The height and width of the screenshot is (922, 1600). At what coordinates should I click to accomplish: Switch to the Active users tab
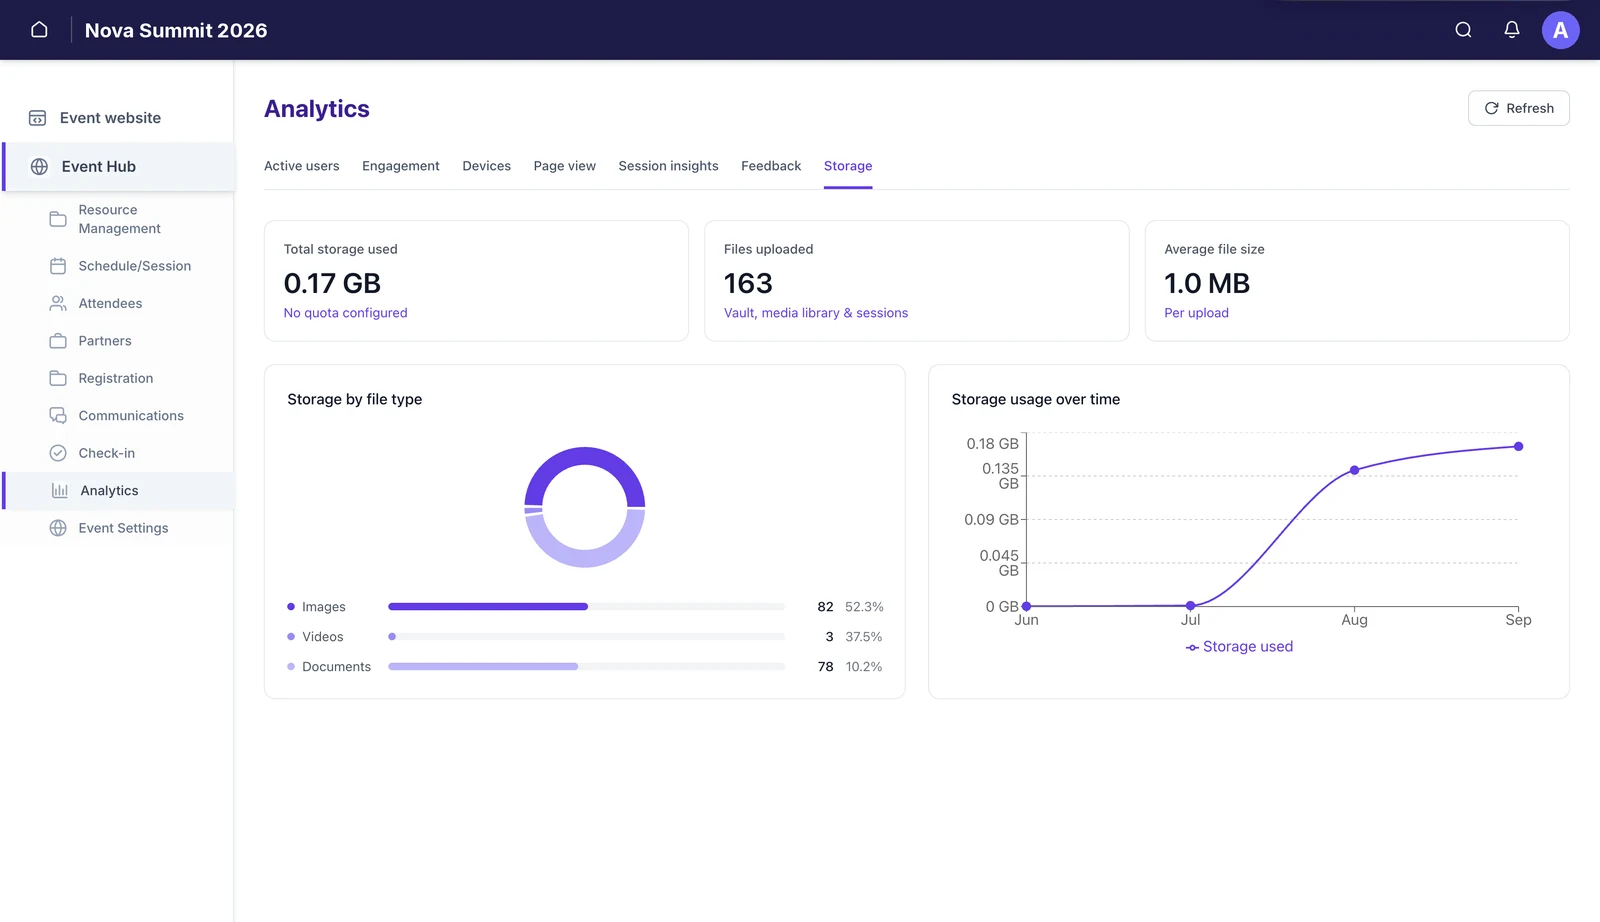301,166
